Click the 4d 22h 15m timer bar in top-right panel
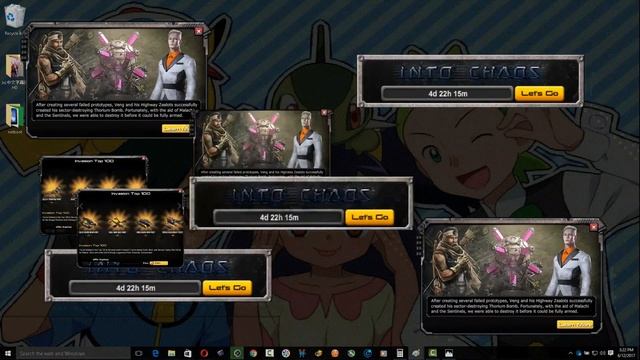Viewport: 640px width, 360px height. pyautogui.click(x=447, y=93)
